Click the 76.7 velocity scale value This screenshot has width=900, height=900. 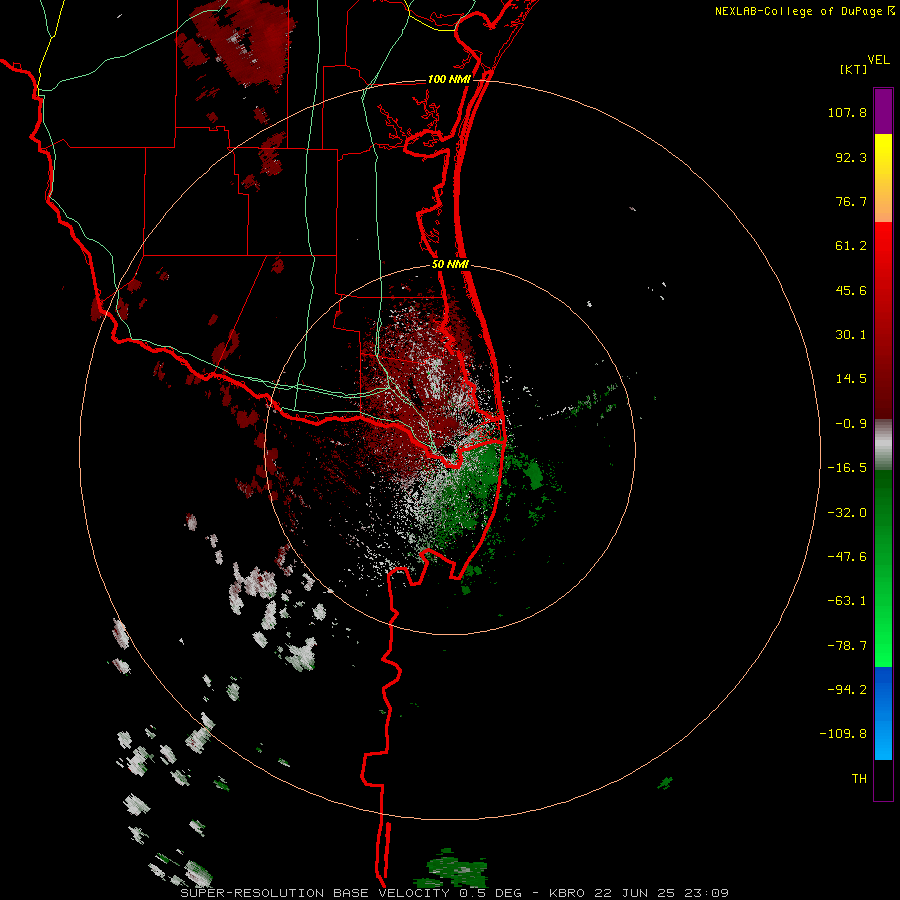(x=851, y=201)
